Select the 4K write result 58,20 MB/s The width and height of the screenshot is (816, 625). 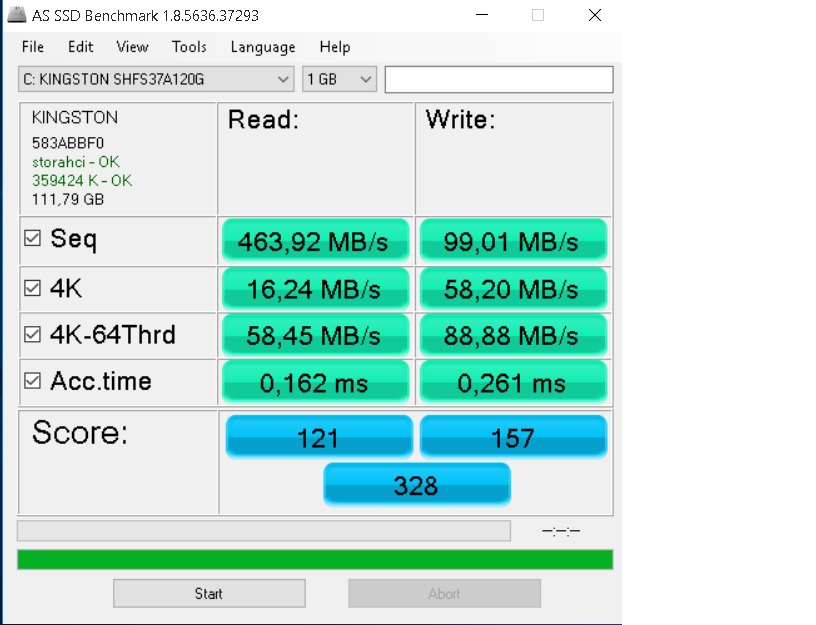[513, 289]
